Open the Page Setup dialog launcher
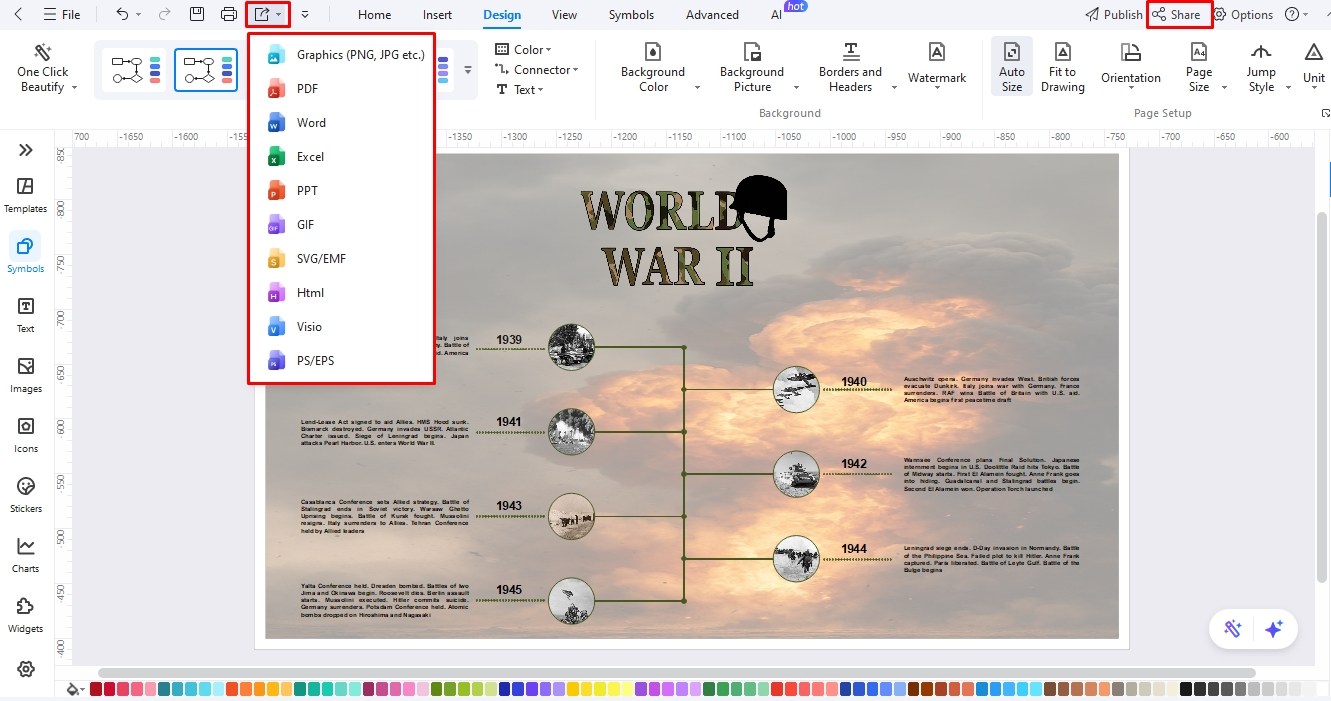The width and height of the screenshot is (1331, 701). 1324,113
